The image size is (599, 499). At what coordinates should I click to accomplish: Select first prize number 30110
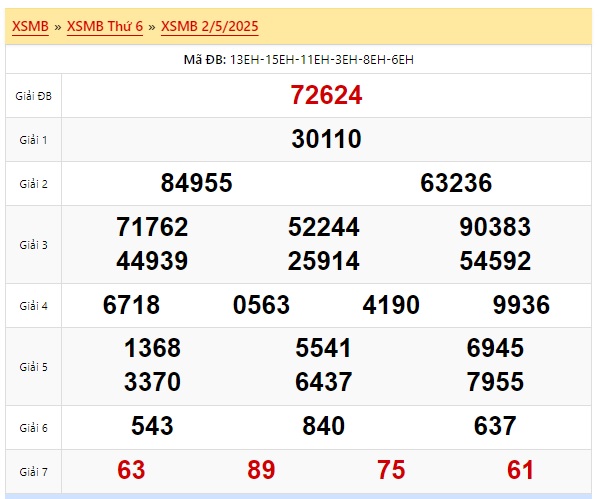[x=326, y=139]
